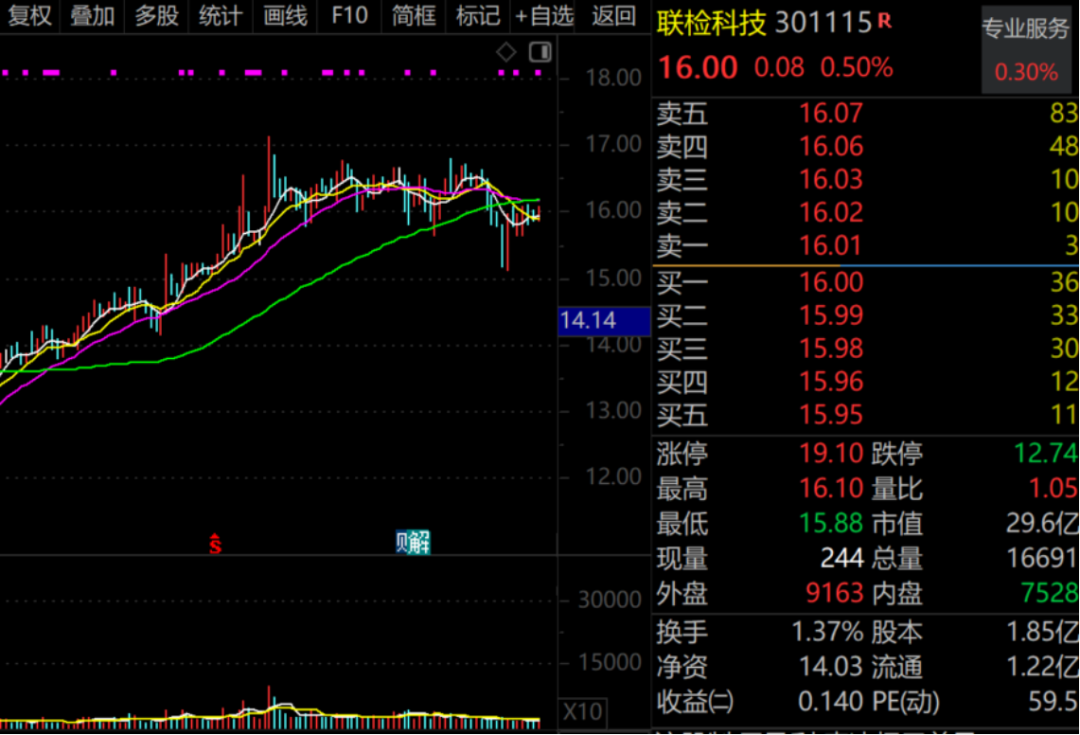Open the 叠加 overlay option
The height and width of the screenshot is (735, 1080).
click(92, 16)
